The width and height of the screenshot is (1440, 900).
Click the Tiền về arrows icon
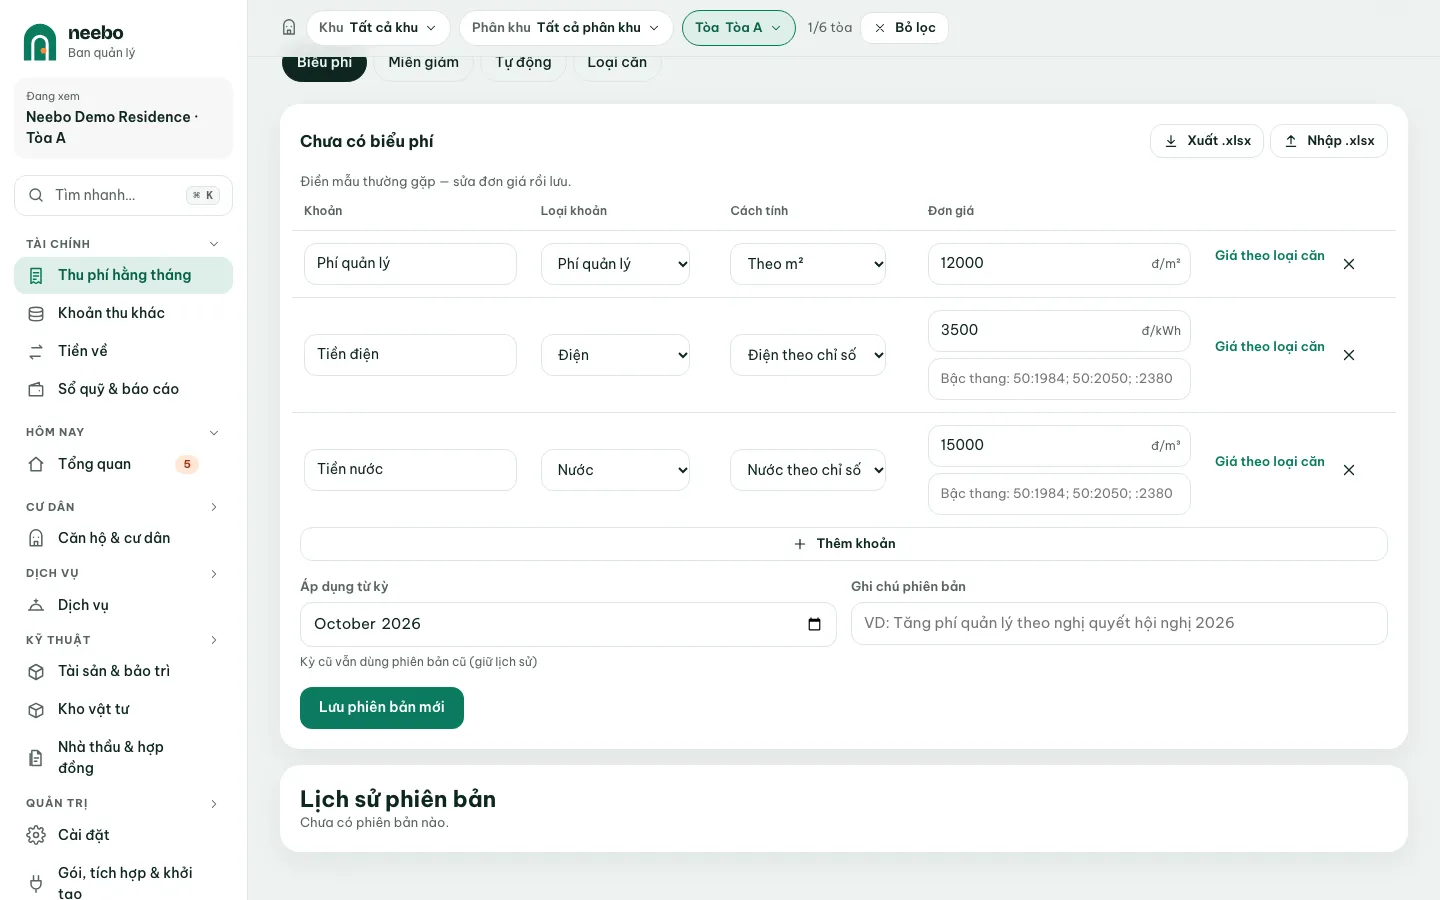[36, 351]
